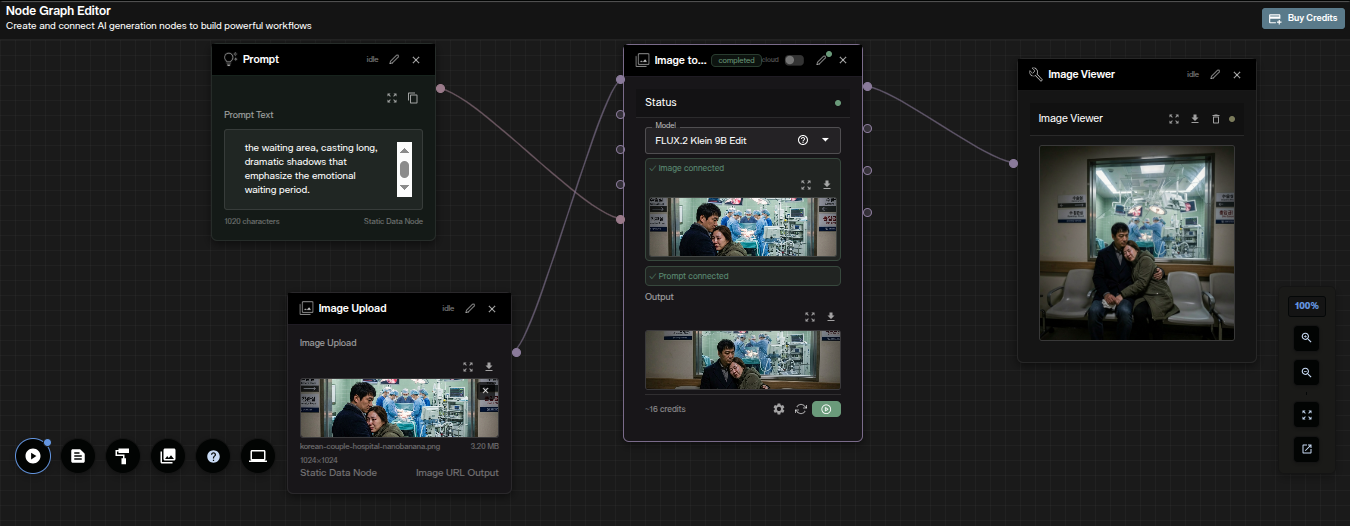Click the Prompt node title
Image resolution: width=1350 pixels, height=526 pixels.
tap(261, 60)
